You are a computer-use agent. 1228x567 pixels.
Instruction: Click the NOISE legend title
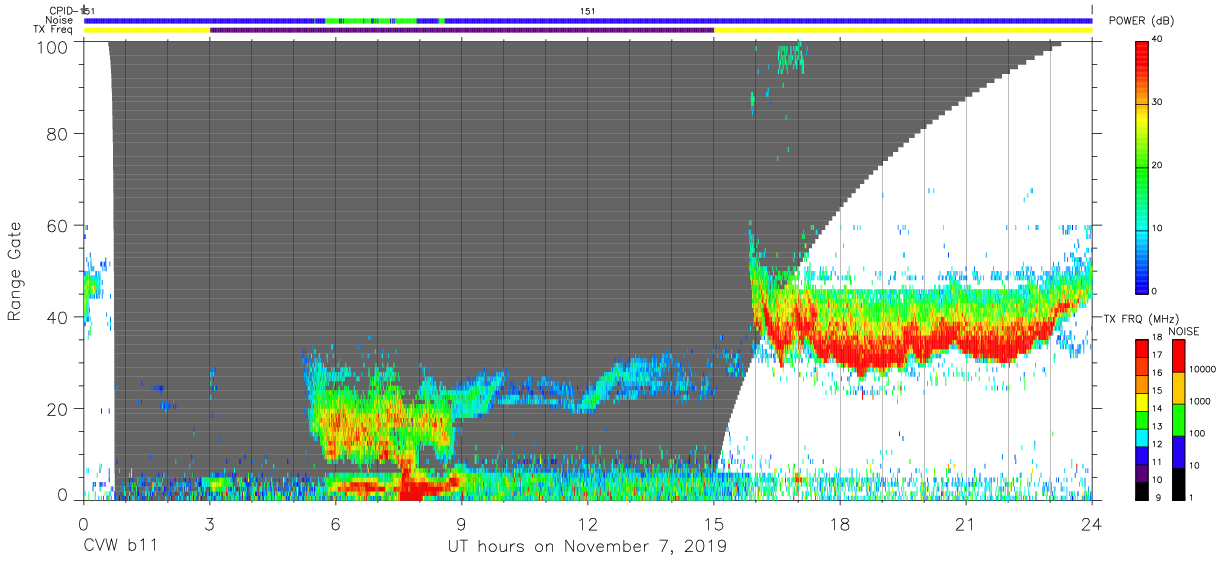coord(1183,331)
